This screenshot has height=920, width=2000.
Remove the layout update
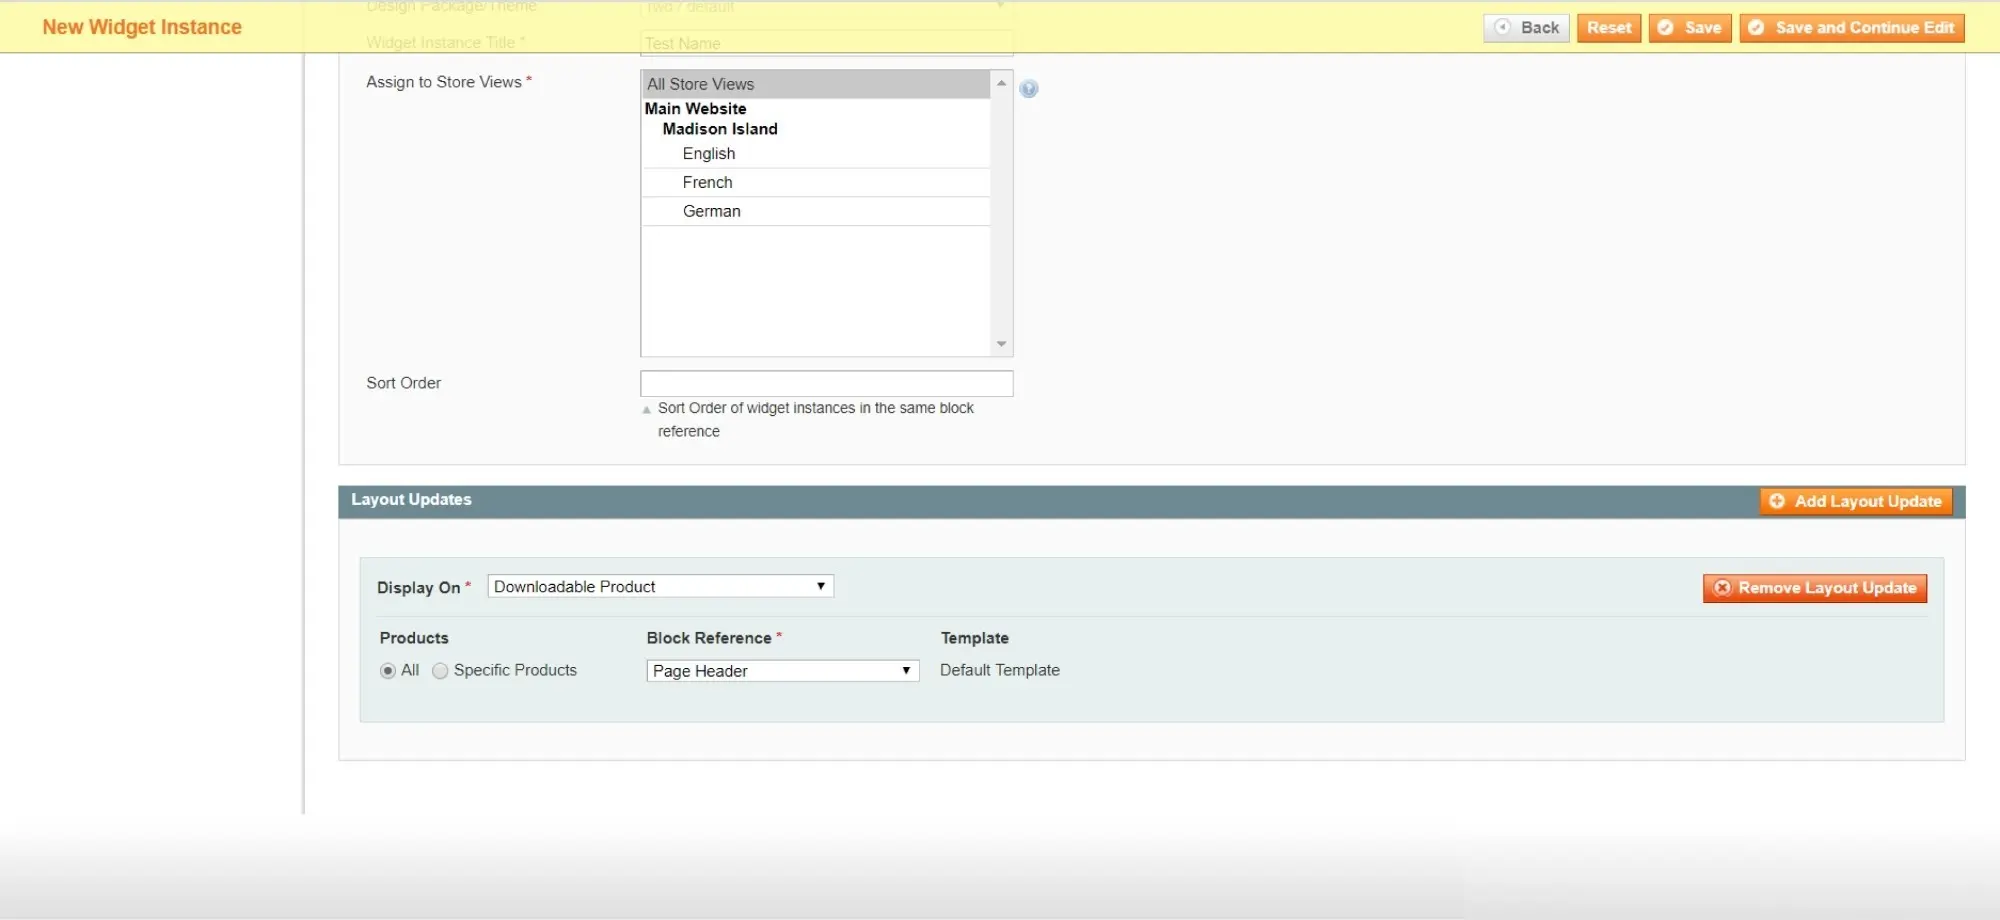tap(1815, 588)
